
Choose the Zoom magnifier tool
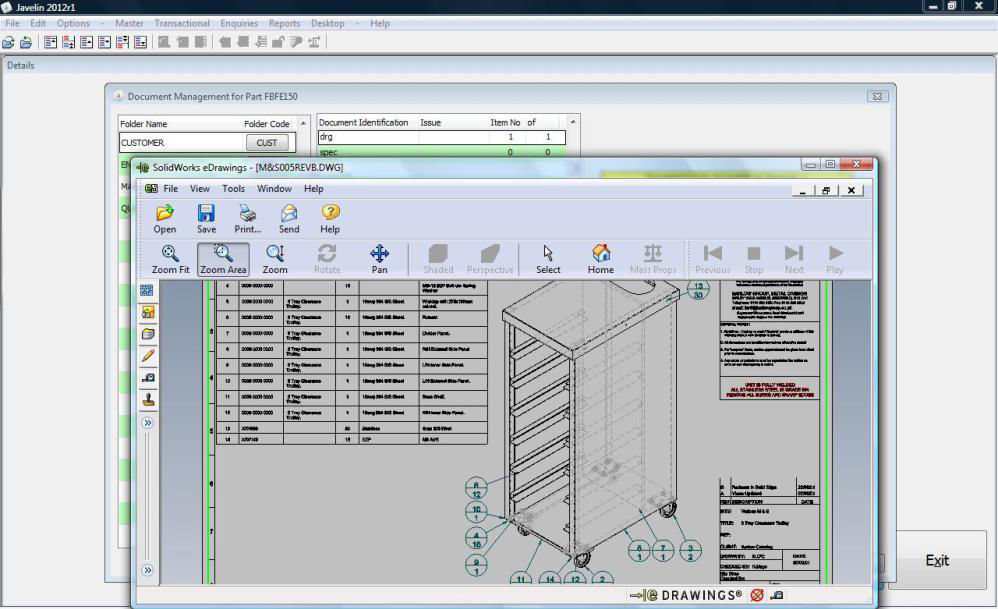coord(275,259)
